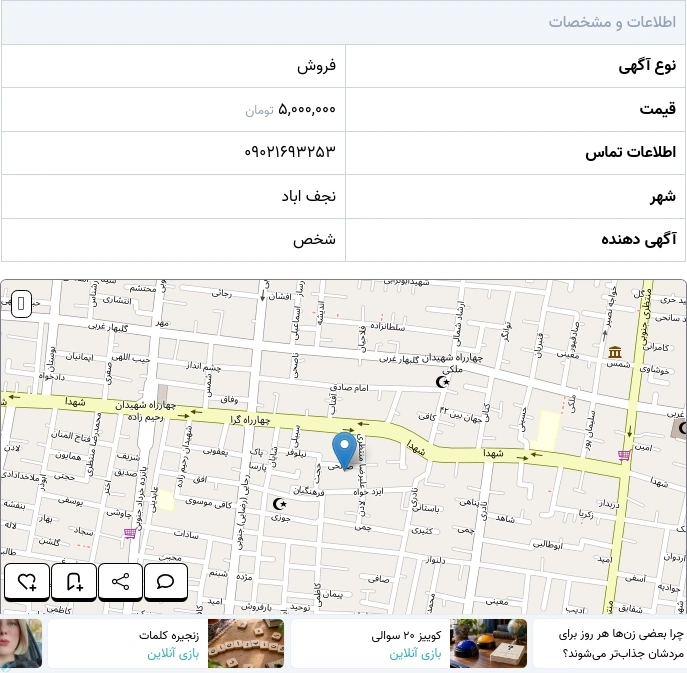Viewport: 687px width, 673px height.
Task: Click map label سلطانزاده
Action: pyautogui.click(x=388, y=327)
